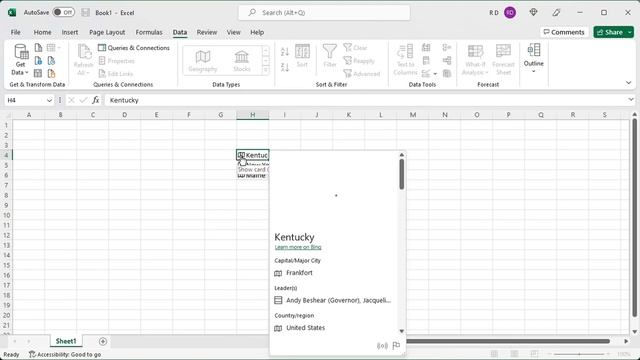
Task: Click the Reapply filter command
Action: click(x=359, y=61)
